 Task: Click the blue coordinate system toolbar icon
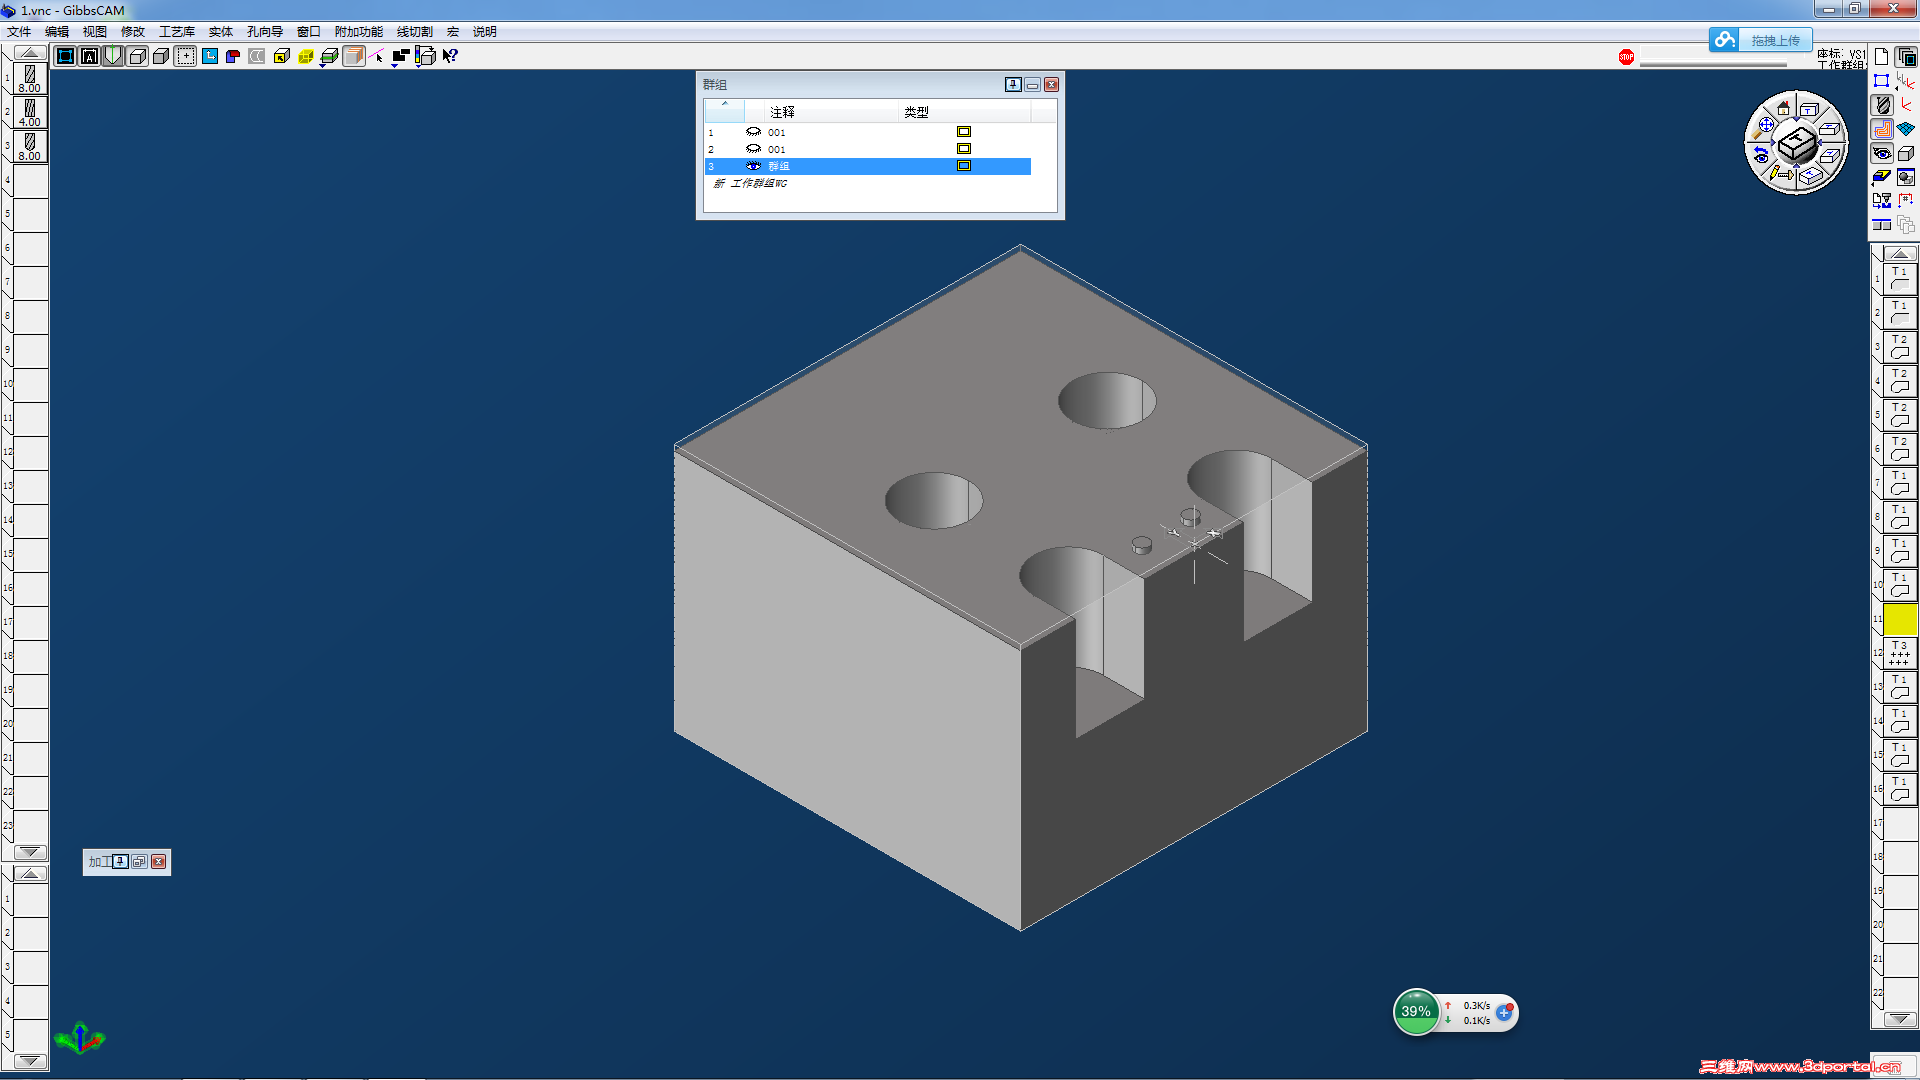click(x=210, y=57)
